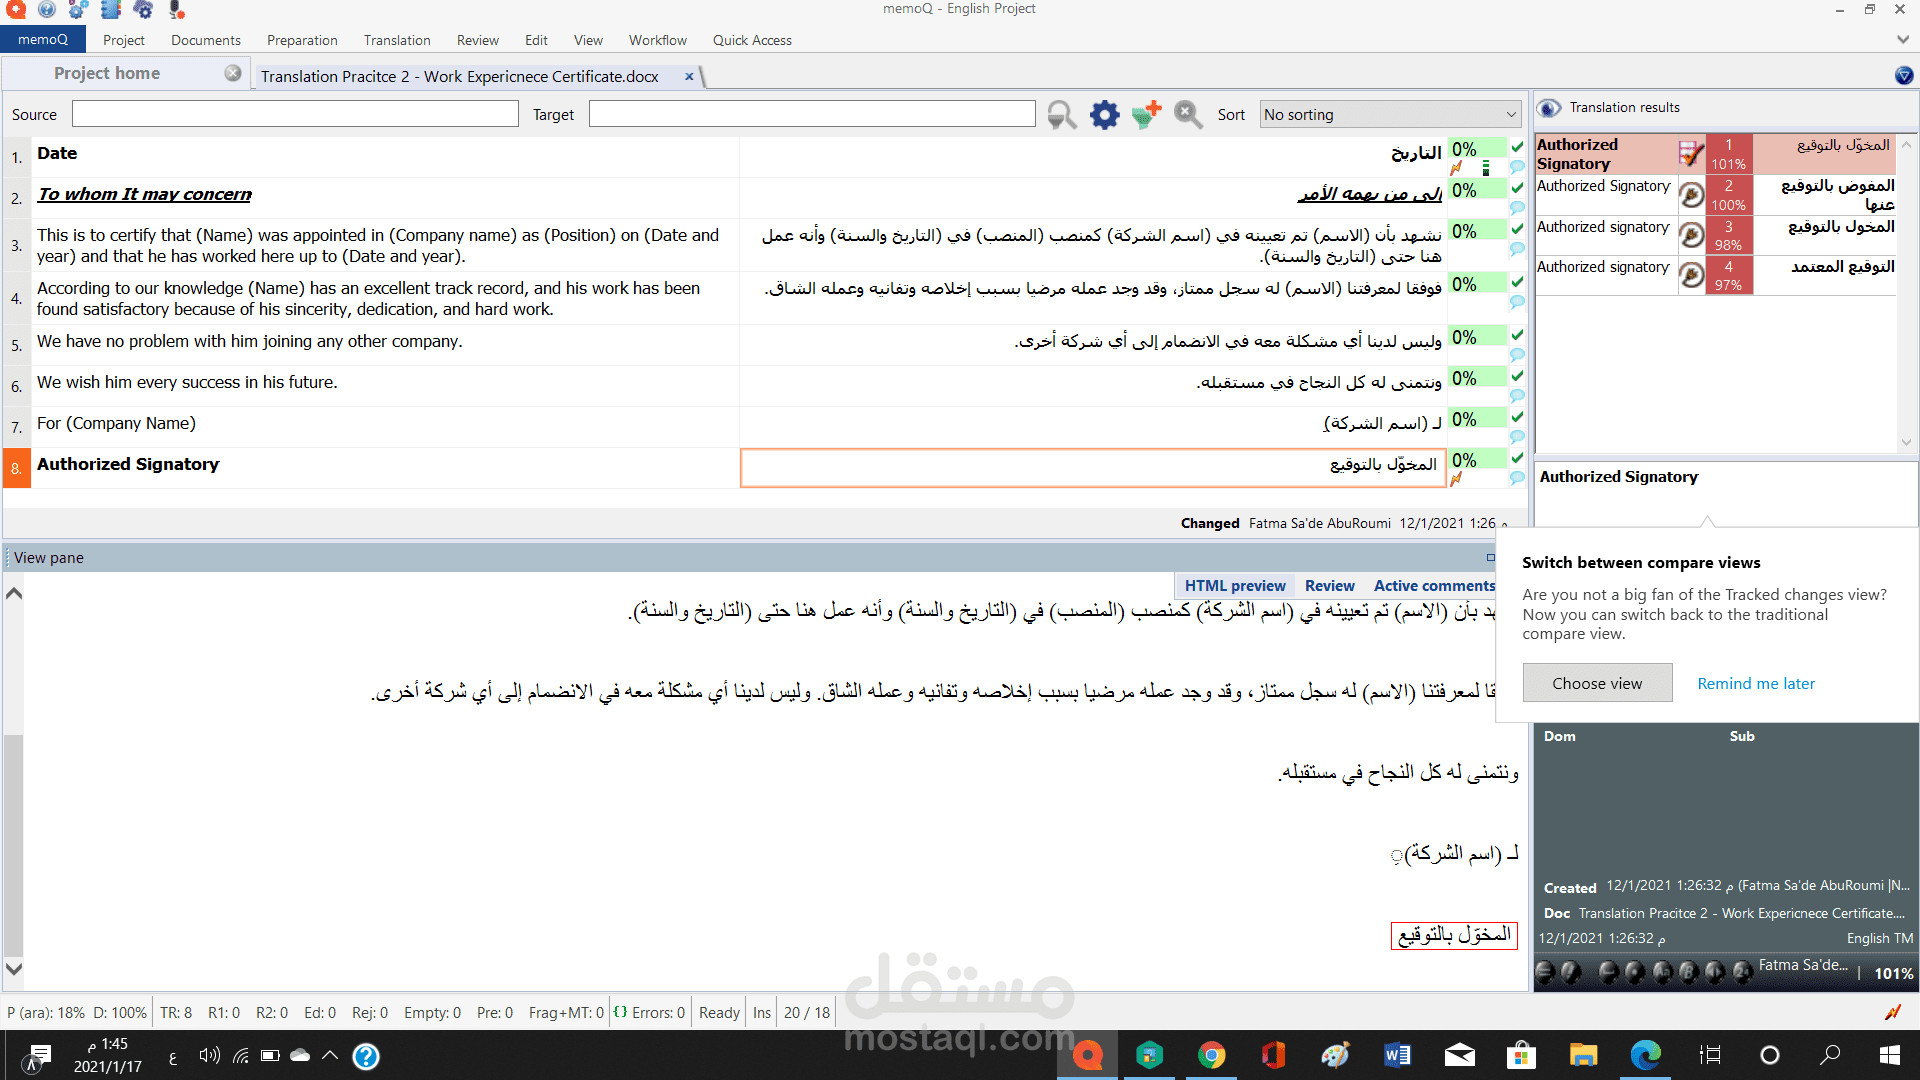Image resolution: width=1920 pixels, height=1080 pixels.
Task: Switch to the Project home tab
Action: 107,73
